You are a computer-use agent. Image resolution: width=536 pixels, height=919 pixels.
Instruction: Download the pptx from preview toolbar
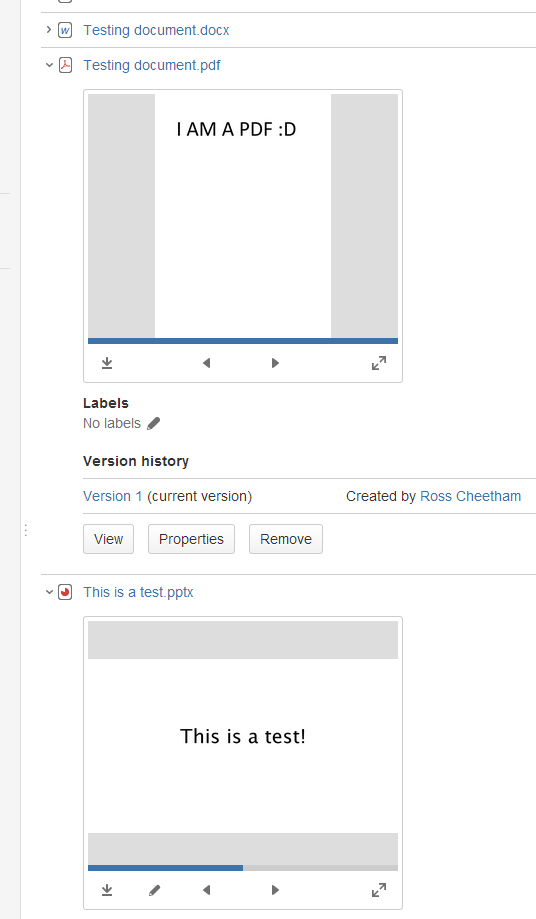(107, 890)
